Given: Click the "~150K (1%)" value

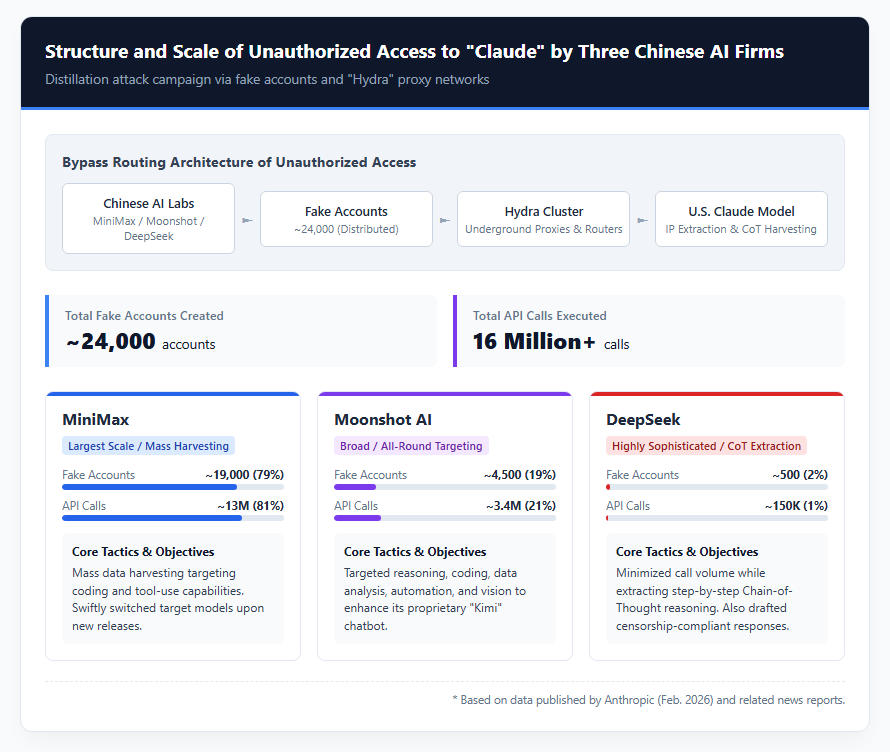Looking at the screenshot, I should pos(796,506).
